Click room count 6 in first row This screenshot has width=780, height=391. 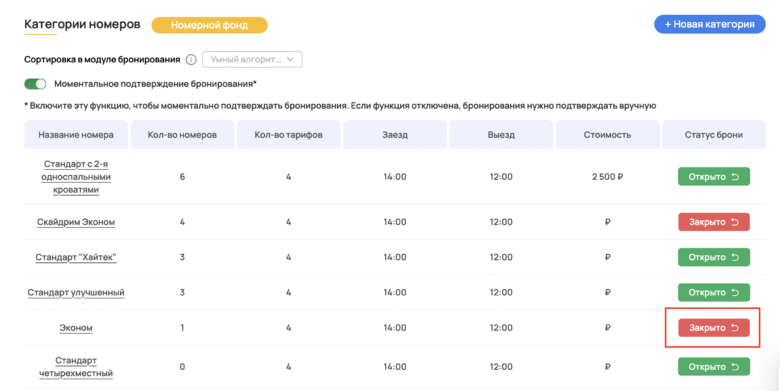(182, 177)
